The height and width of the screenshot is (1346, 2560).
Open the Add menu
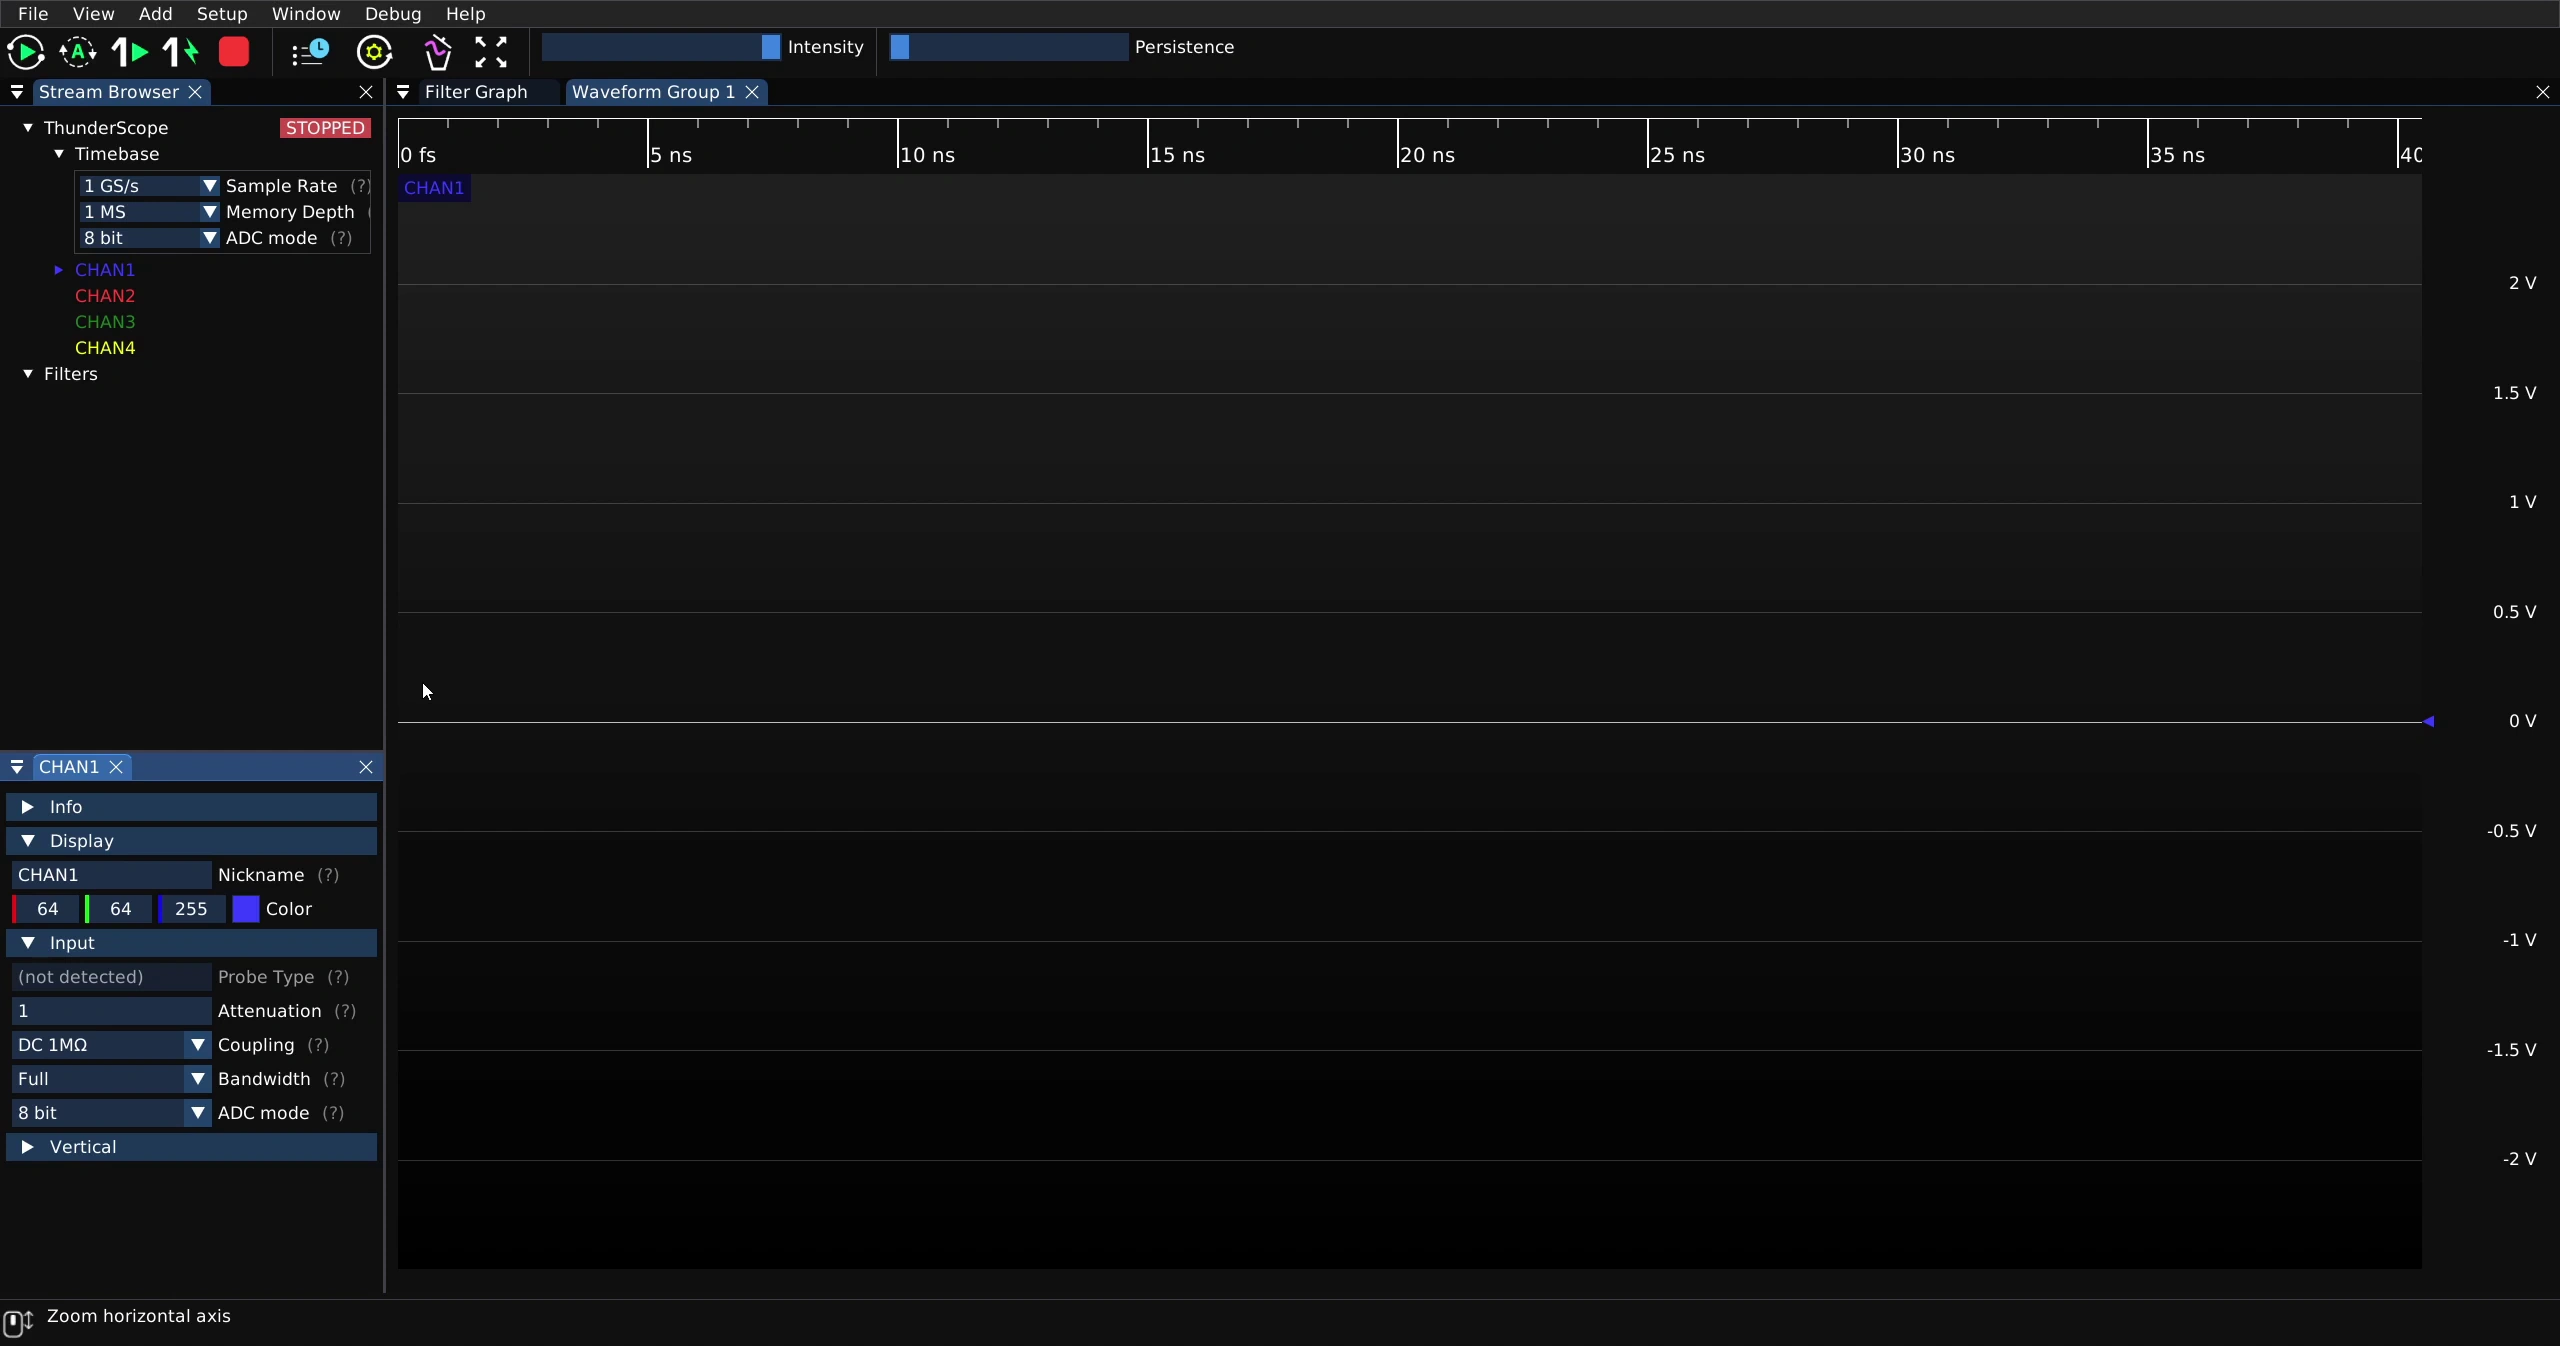[155, 14]
